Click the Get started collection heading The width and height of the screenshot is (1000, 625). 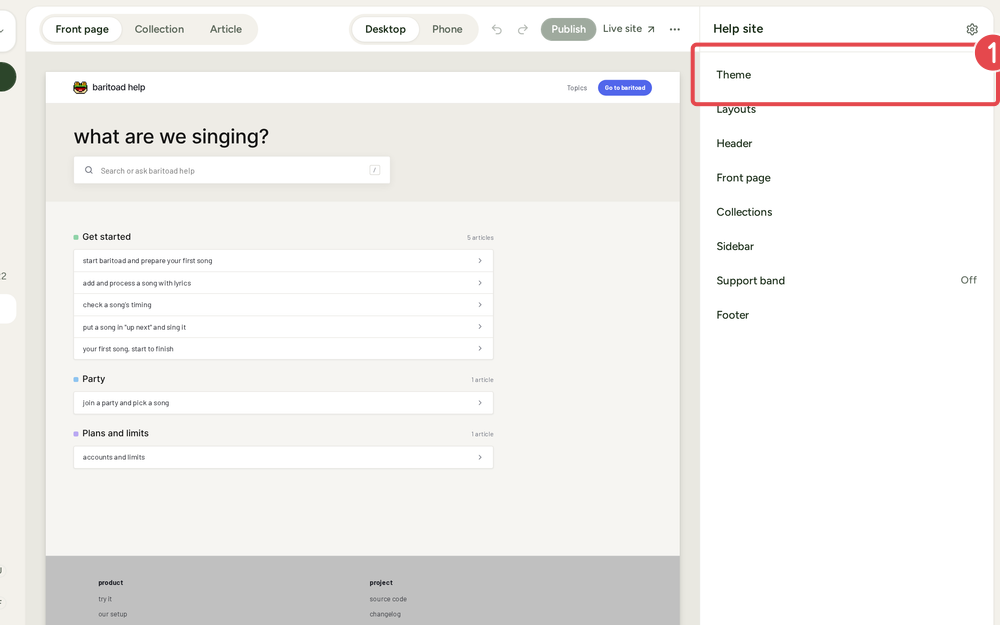click(107, 237)
